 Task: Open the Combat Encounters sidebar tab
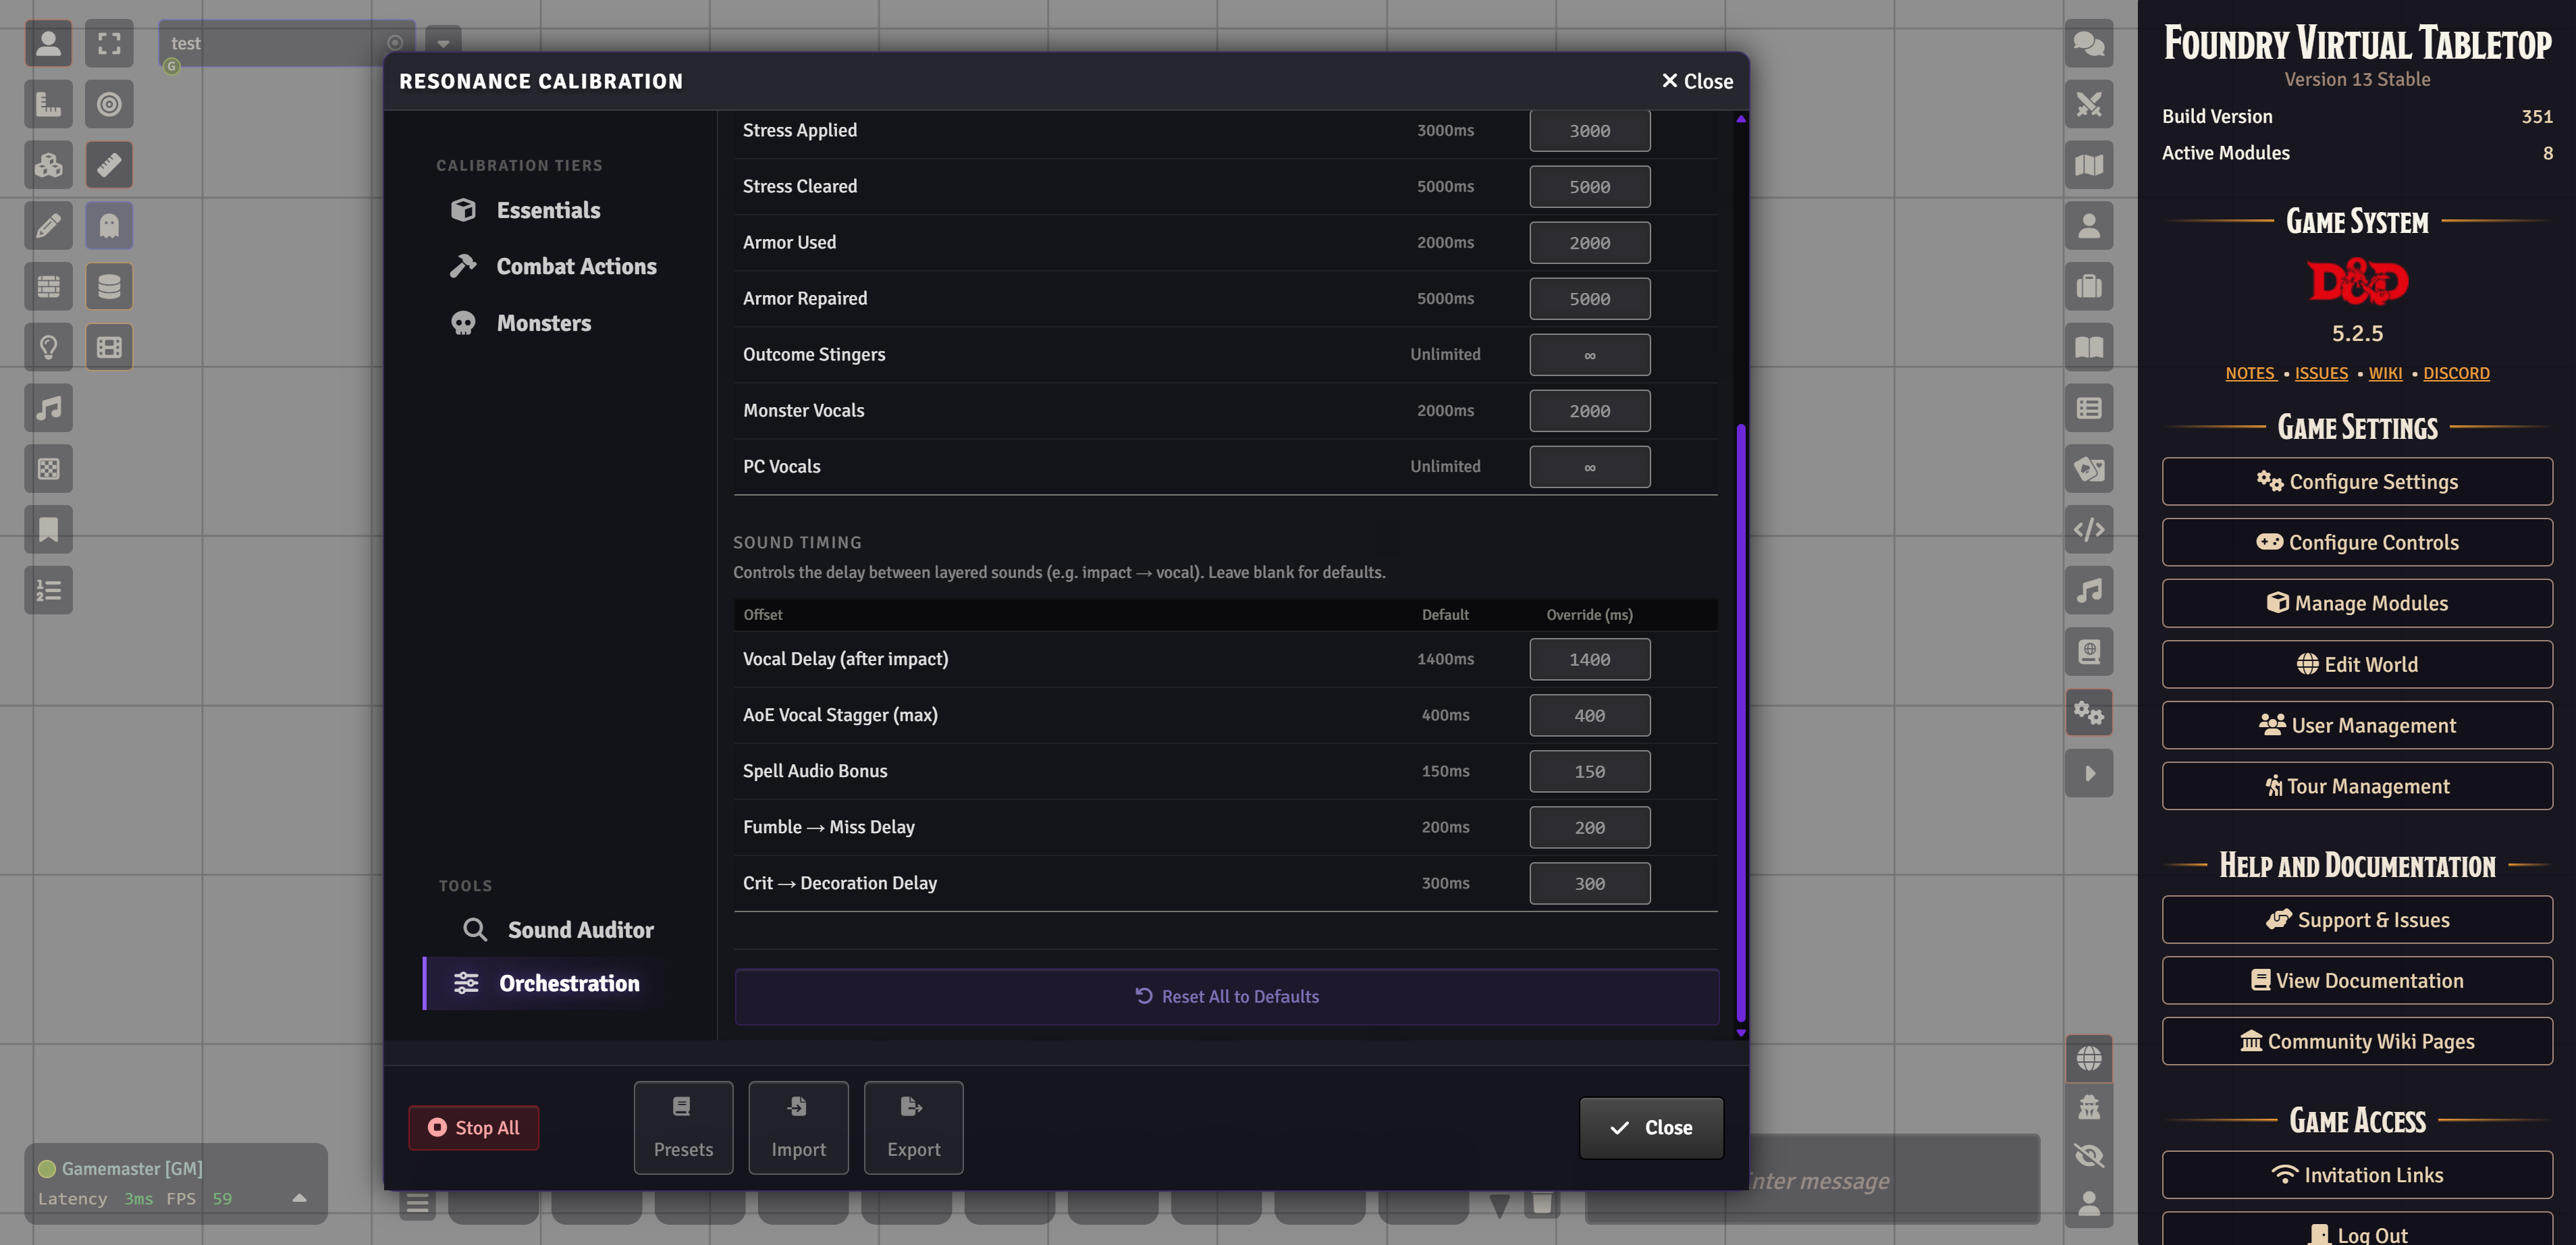click(2089, 104)
